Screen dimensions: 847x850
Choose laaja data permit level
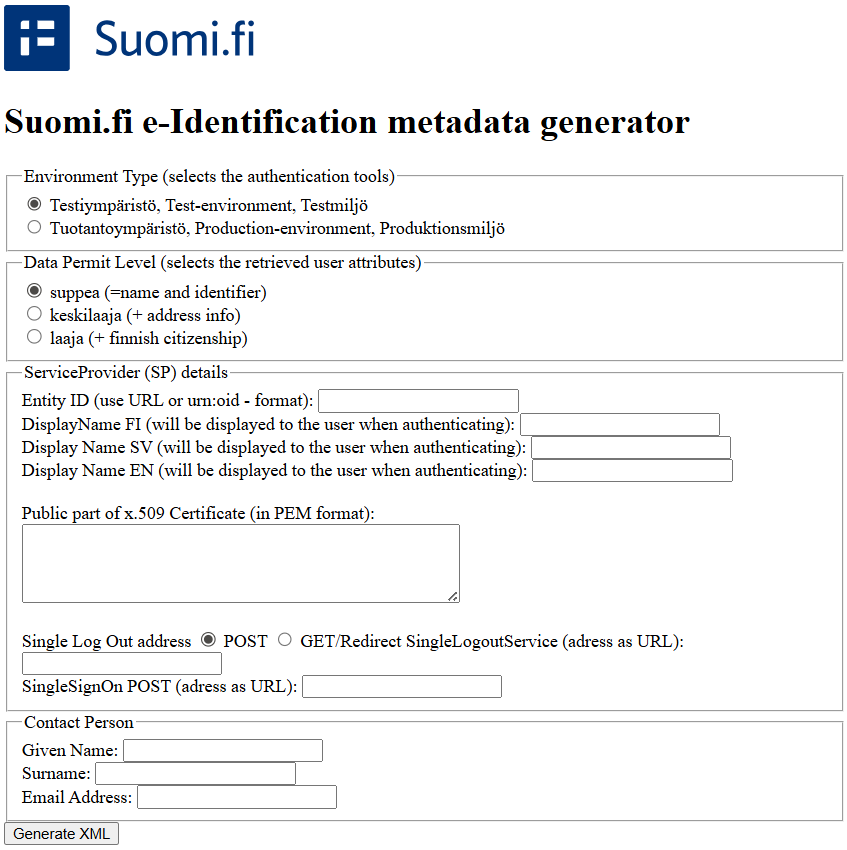click(35, 338)
